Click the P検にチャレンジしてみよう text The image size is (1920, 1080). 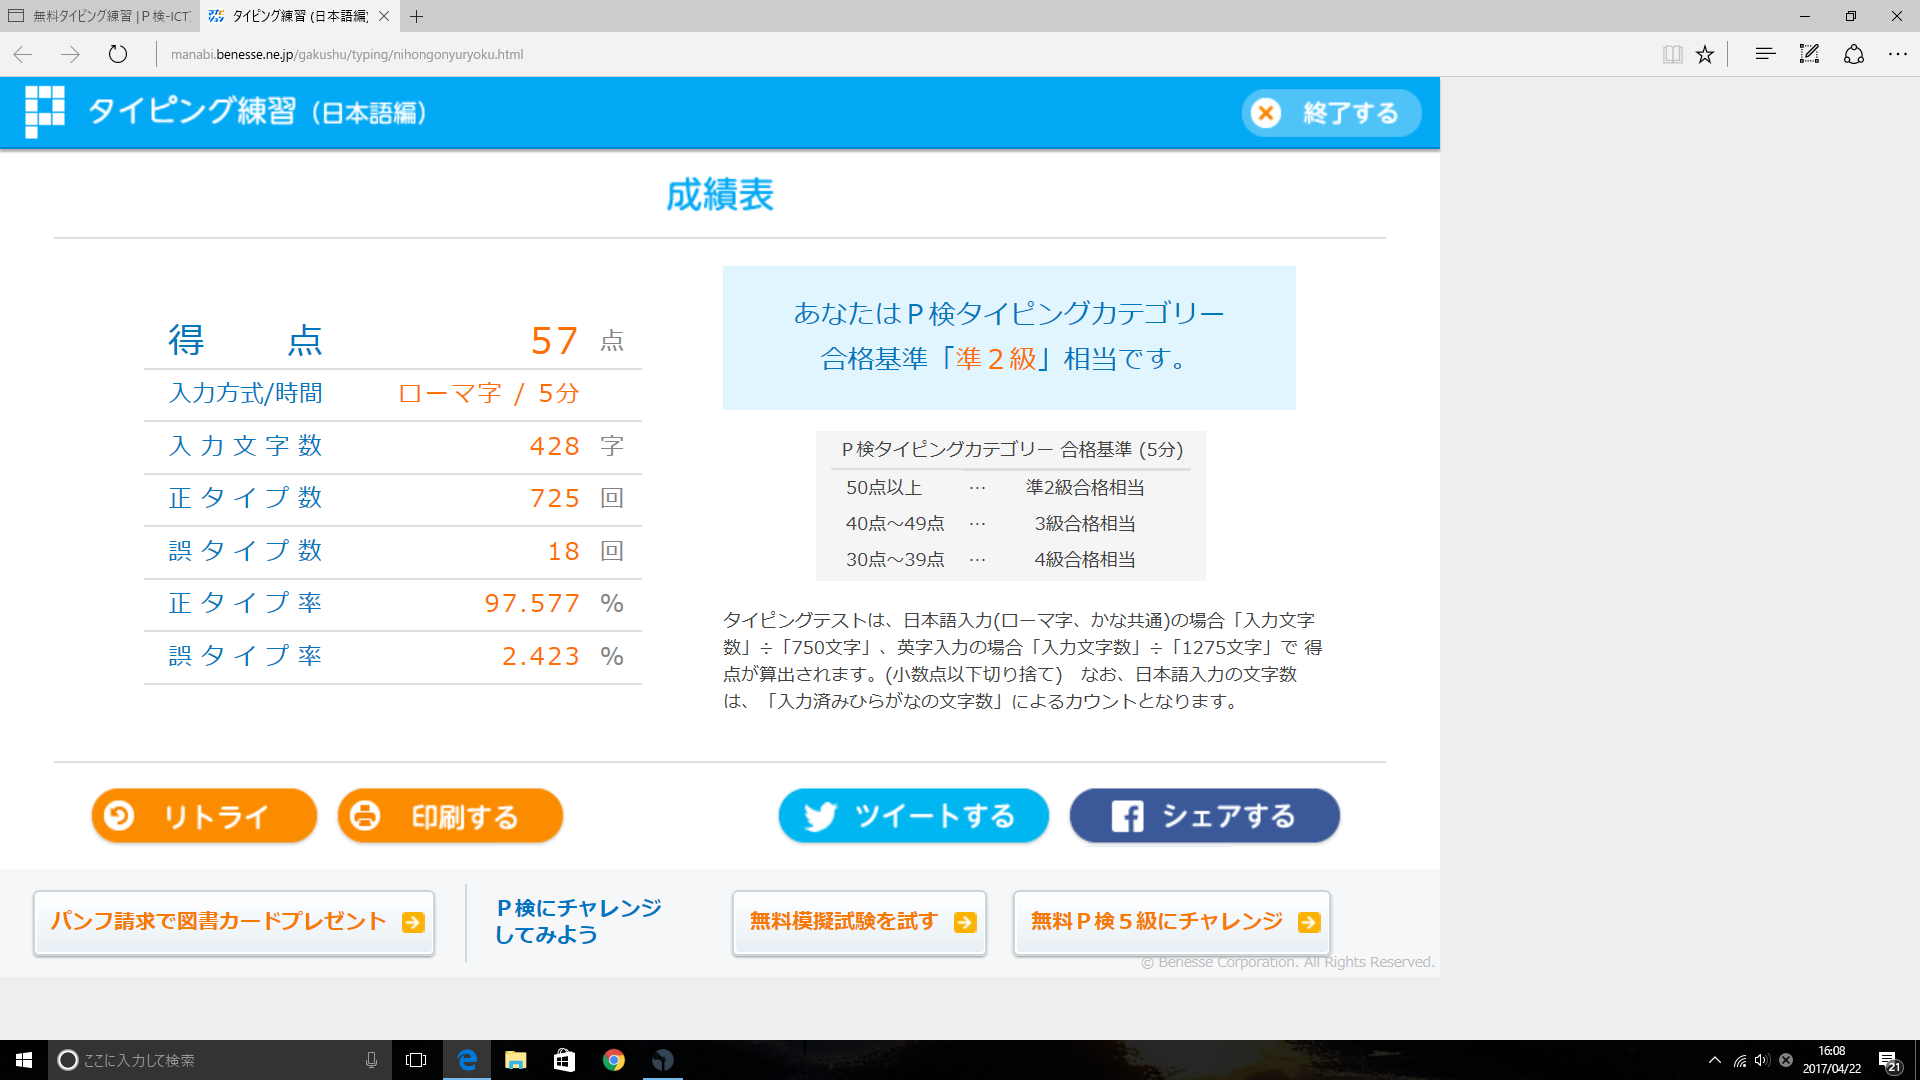(578, 921)
